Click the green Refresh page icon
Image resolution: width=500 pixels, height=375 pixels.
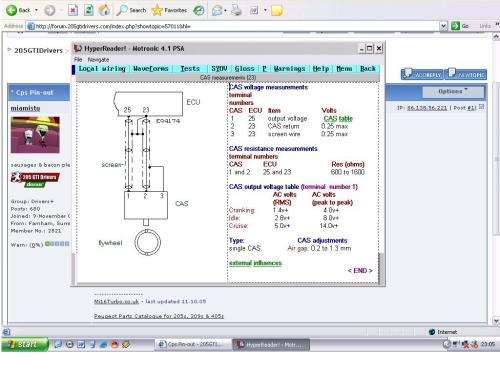(88, 10)
